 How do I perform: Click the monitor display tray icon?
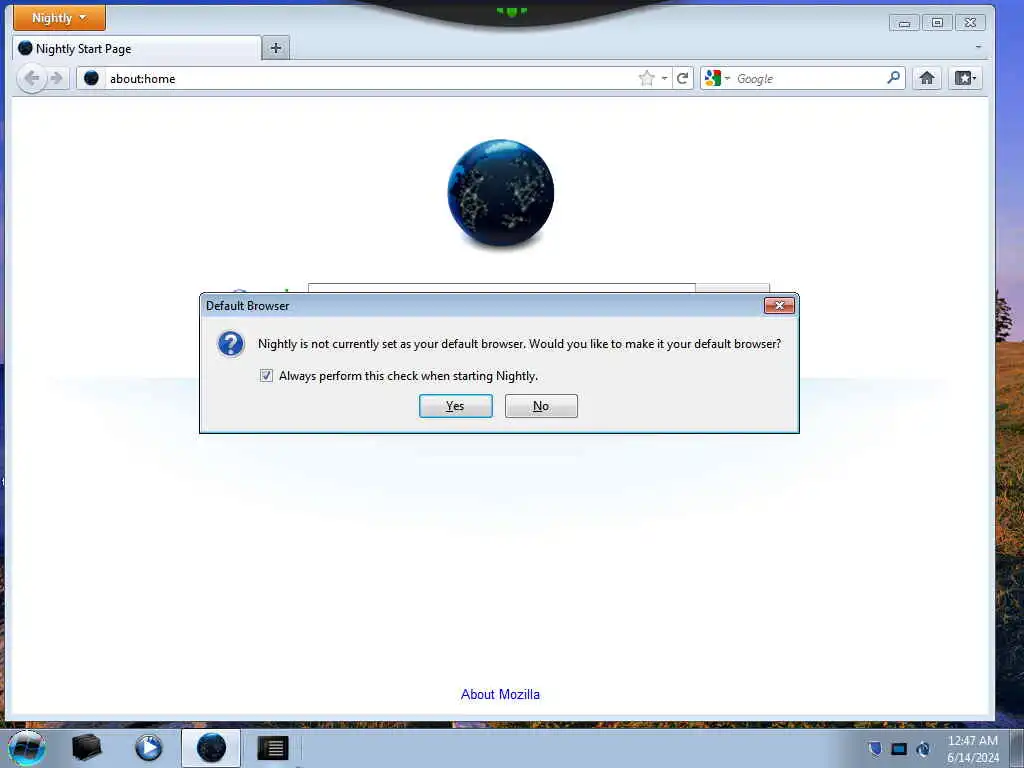pos(899,749)
